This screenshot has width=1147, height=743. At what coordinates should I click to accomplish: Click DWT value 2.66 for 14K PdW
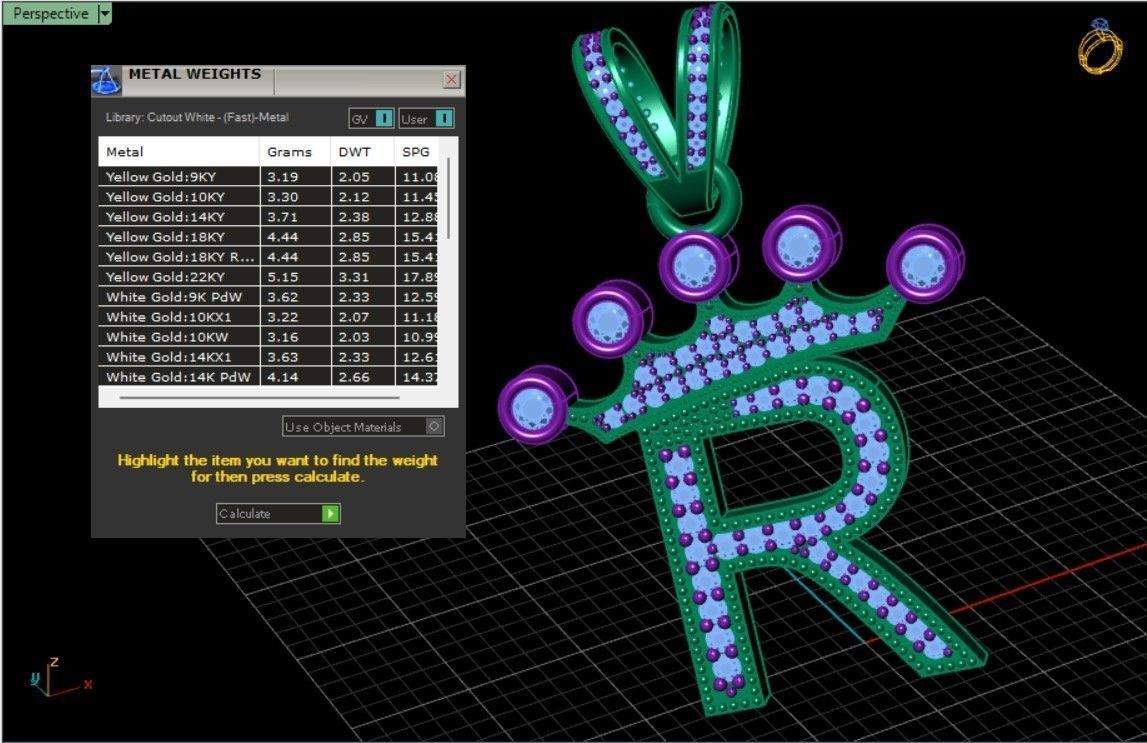pos(353,377)
